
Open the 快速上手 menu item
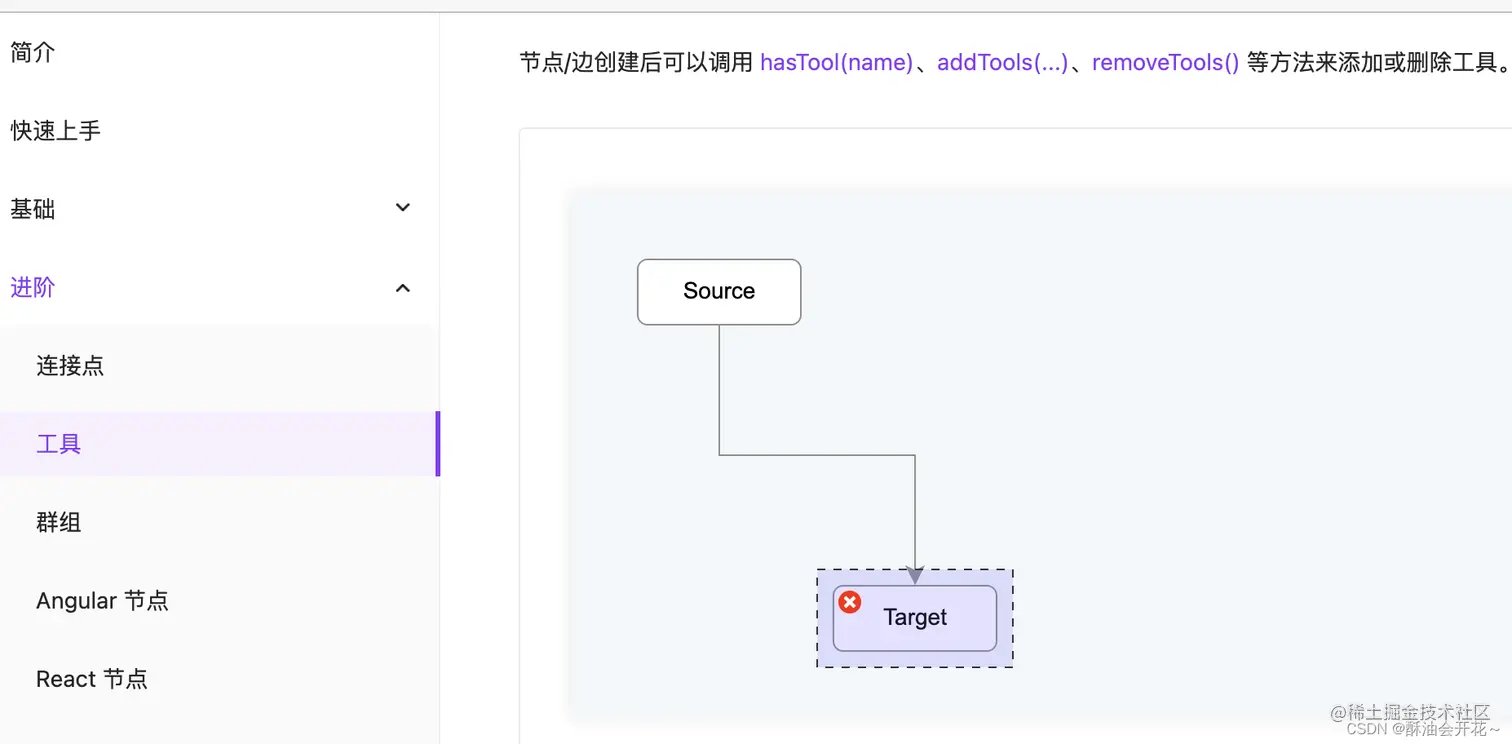coord(55,130)
